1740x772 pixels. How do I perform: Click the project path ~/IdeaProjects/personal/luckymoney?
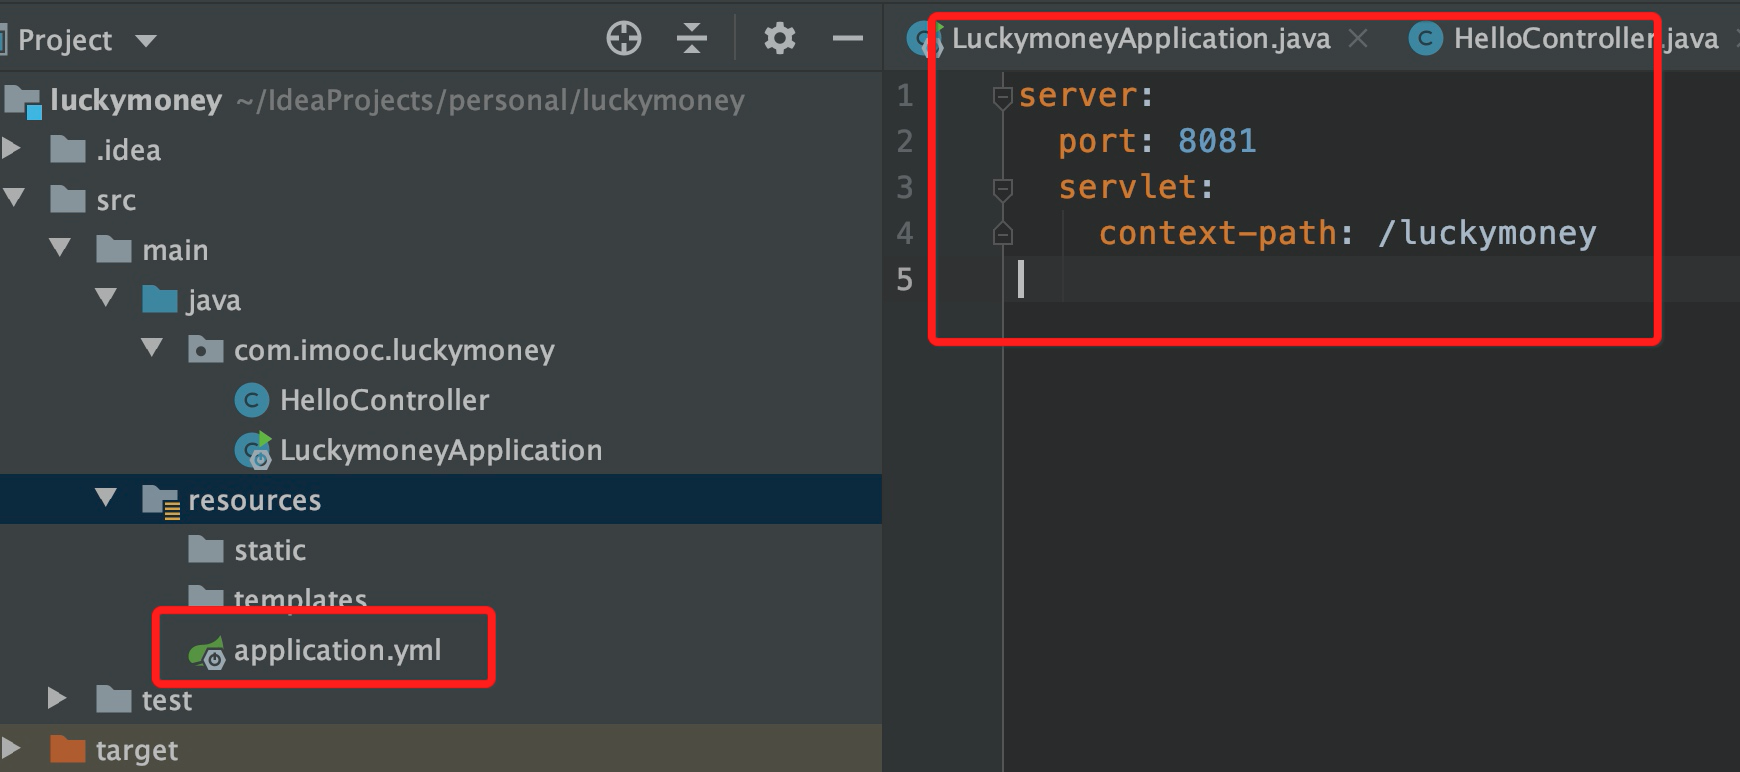pyautogui.click(x=491, y=100)
